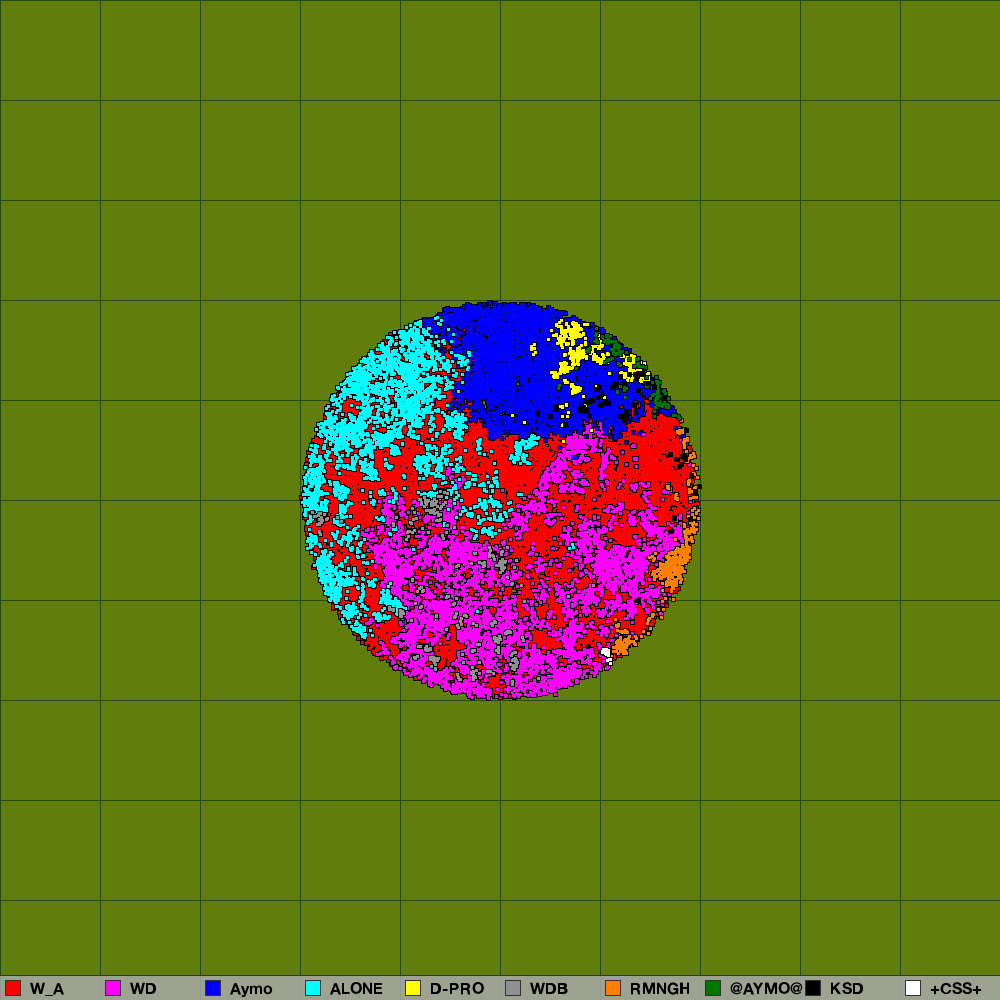This screenshot has height=1000, width=1000.
Task: Click the RMNGH team name label
Action: 660,989
